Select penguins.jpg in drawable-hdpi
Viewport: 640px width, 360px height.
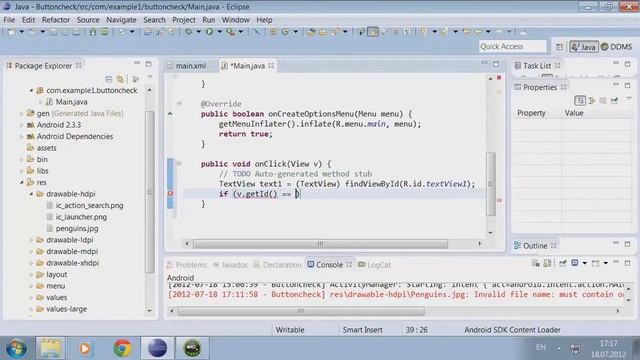pyautogui.click(x=77, y=229)
